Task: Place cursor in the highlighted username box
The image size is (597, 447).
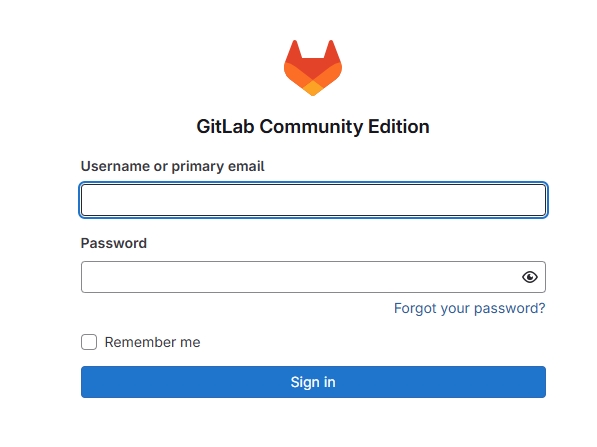Action: click(313, 200)
